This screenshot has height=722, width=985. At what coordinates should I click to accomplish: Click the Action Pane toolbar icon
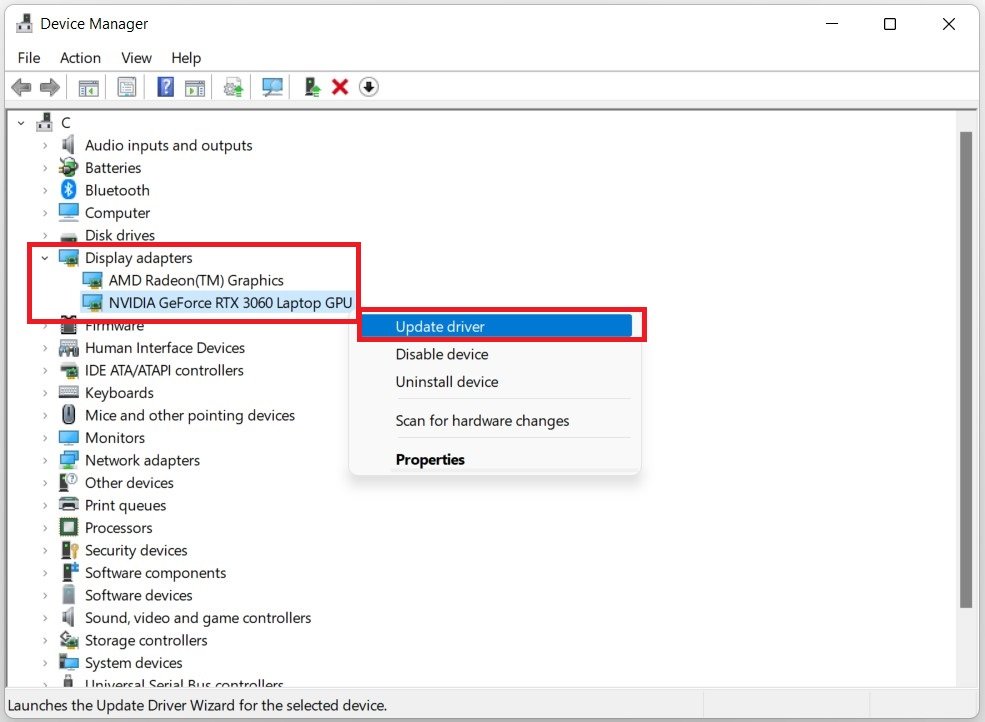coord(195,87)
